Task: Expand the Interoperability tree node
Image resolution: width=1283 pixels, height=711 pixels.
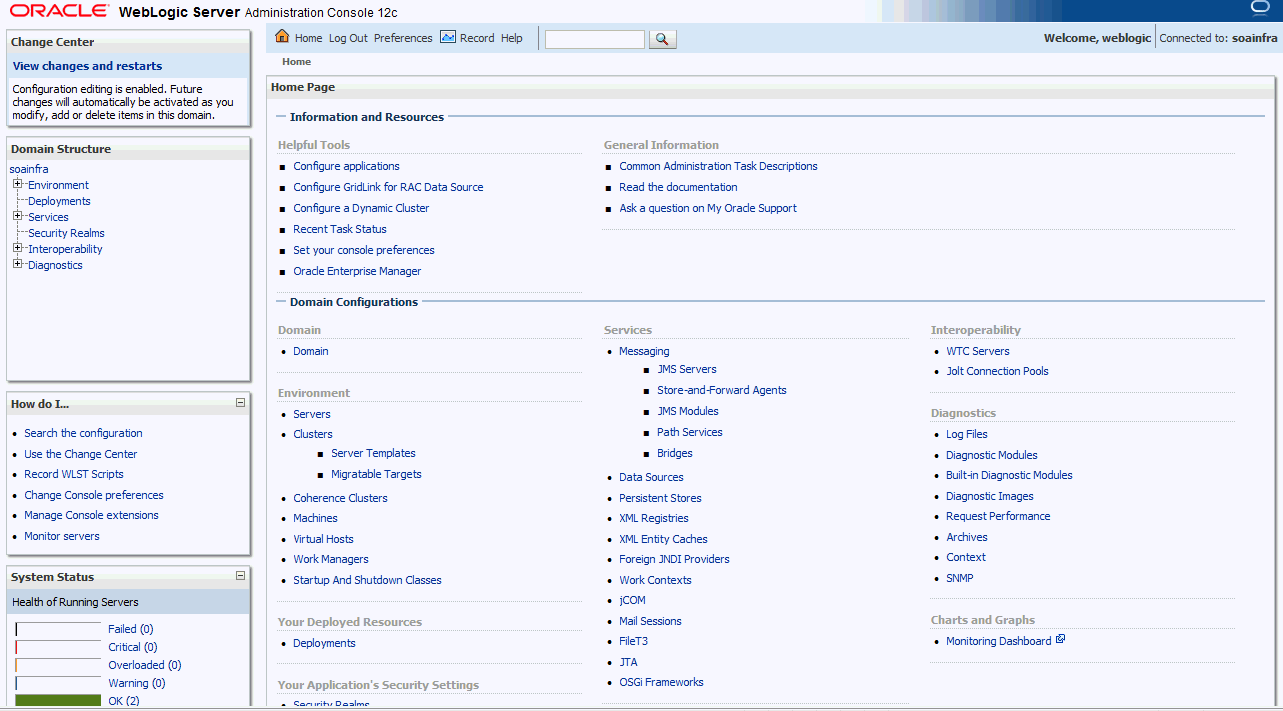Action: [17, 248]
